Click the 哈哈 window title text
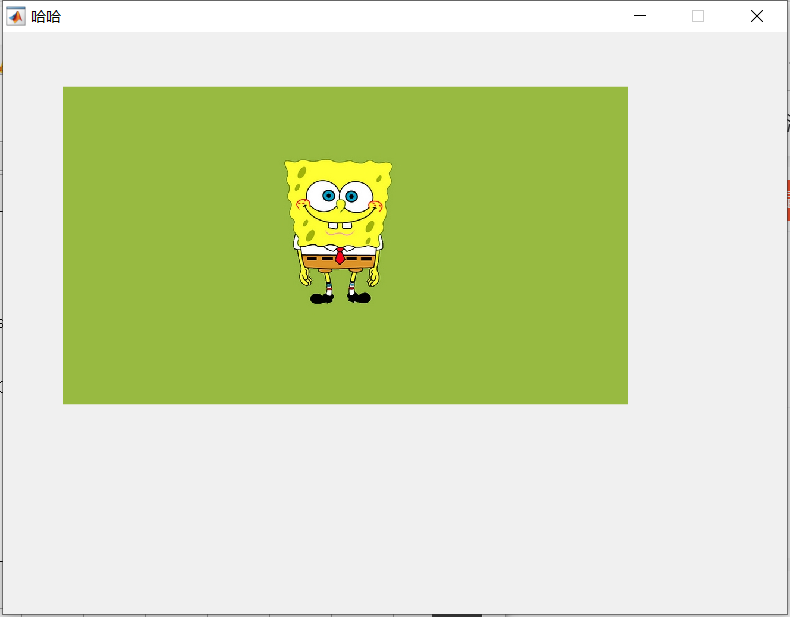790x617 pixels. pyautogui.click(x=46, y=17)
